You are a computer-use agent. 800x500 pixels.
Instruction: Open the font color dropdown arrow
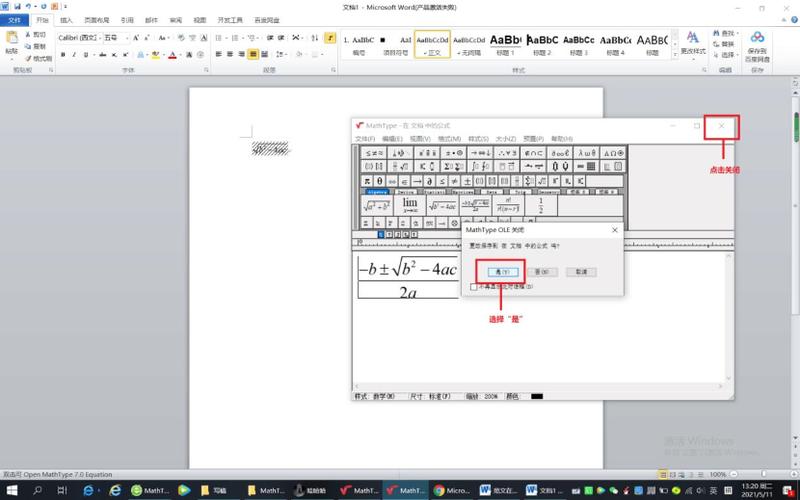pos(180,54)
